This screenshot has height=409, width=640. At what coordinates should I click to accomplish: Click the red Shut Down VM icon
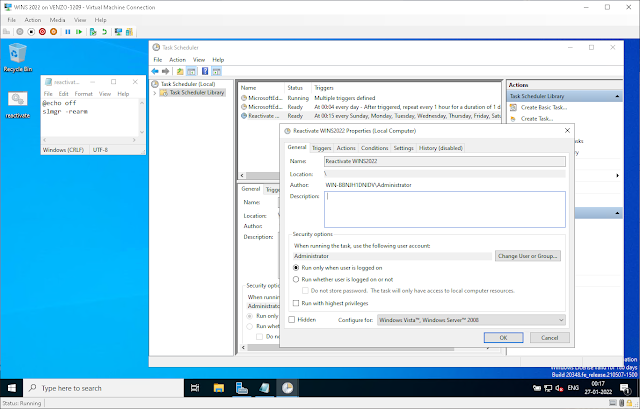[42, 31]
